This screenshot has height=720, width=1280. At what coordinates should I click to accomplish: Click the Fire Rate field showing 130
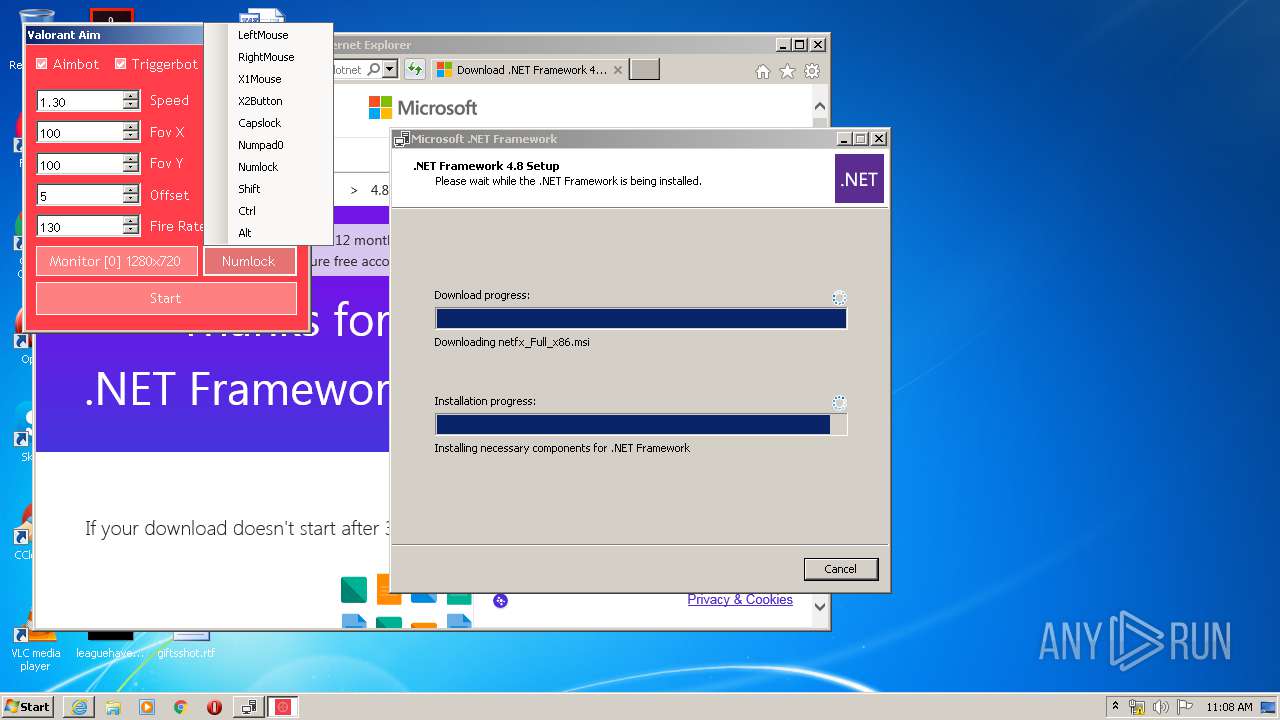click(80, 227)
